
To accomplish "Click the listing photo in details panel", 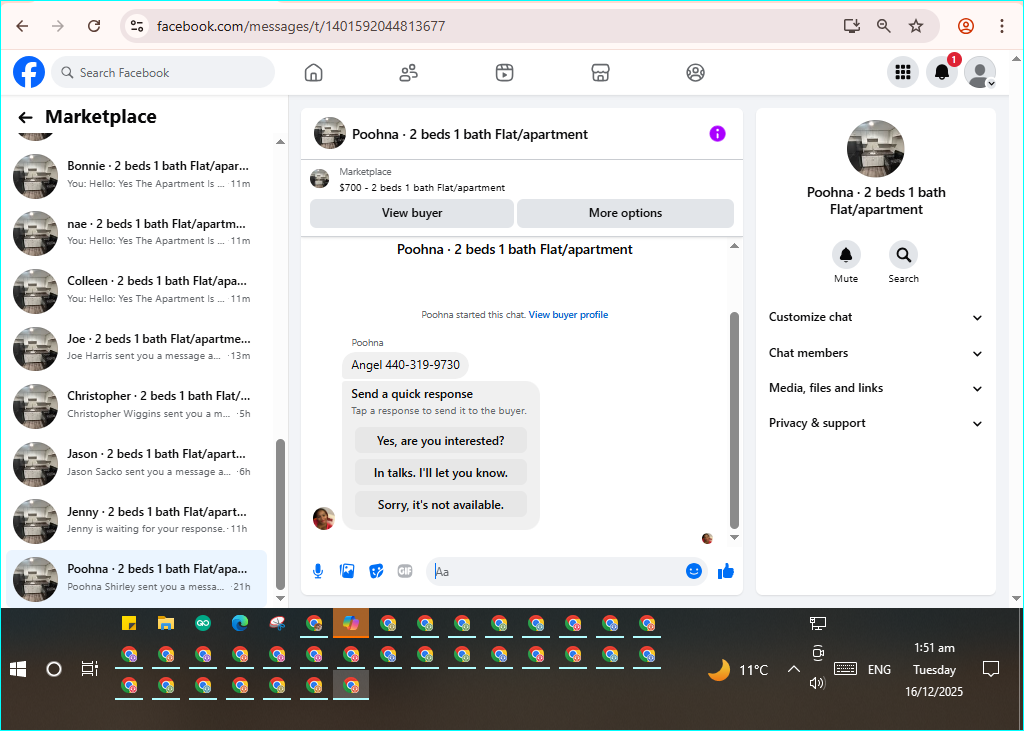I will 875,148.
